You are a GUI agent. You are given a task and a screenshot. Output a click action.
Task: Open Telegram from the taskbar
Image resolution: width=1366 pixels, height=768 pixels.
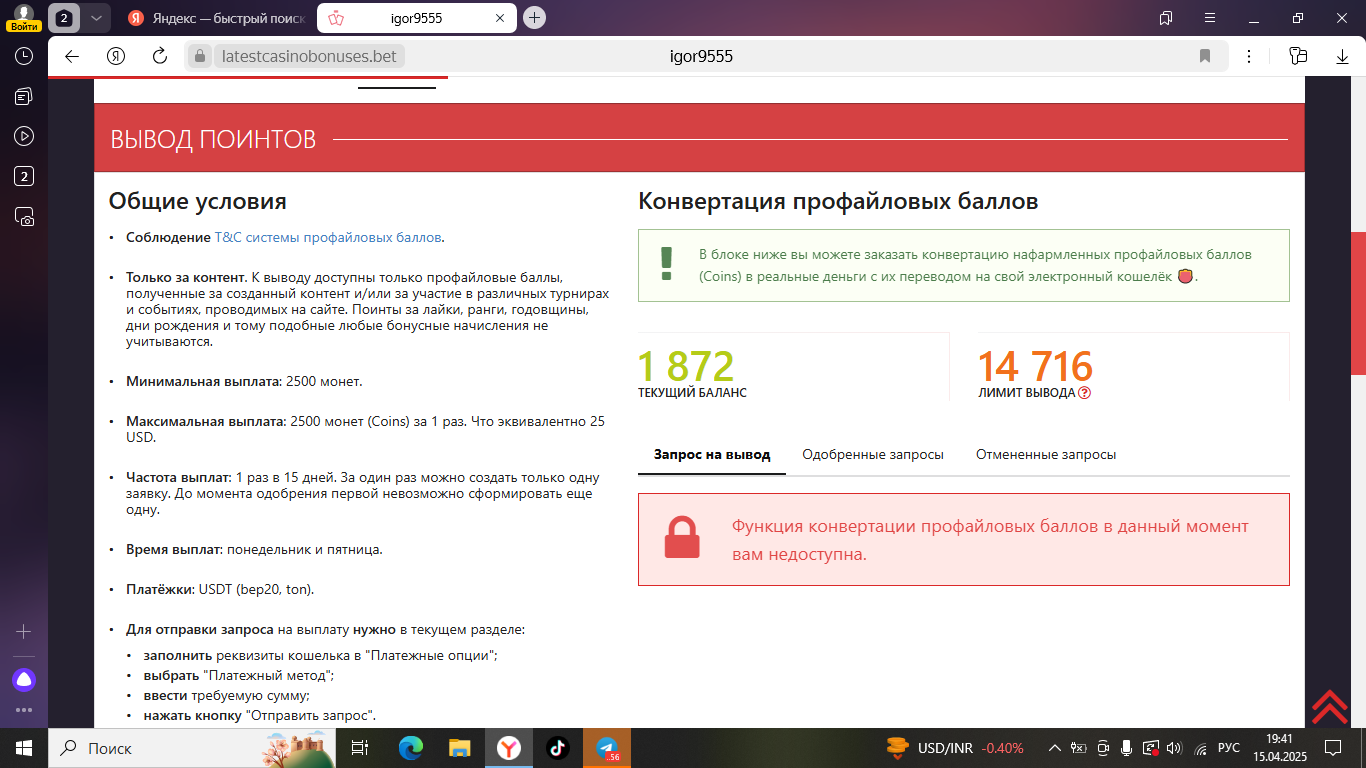(x=607, y=748)
